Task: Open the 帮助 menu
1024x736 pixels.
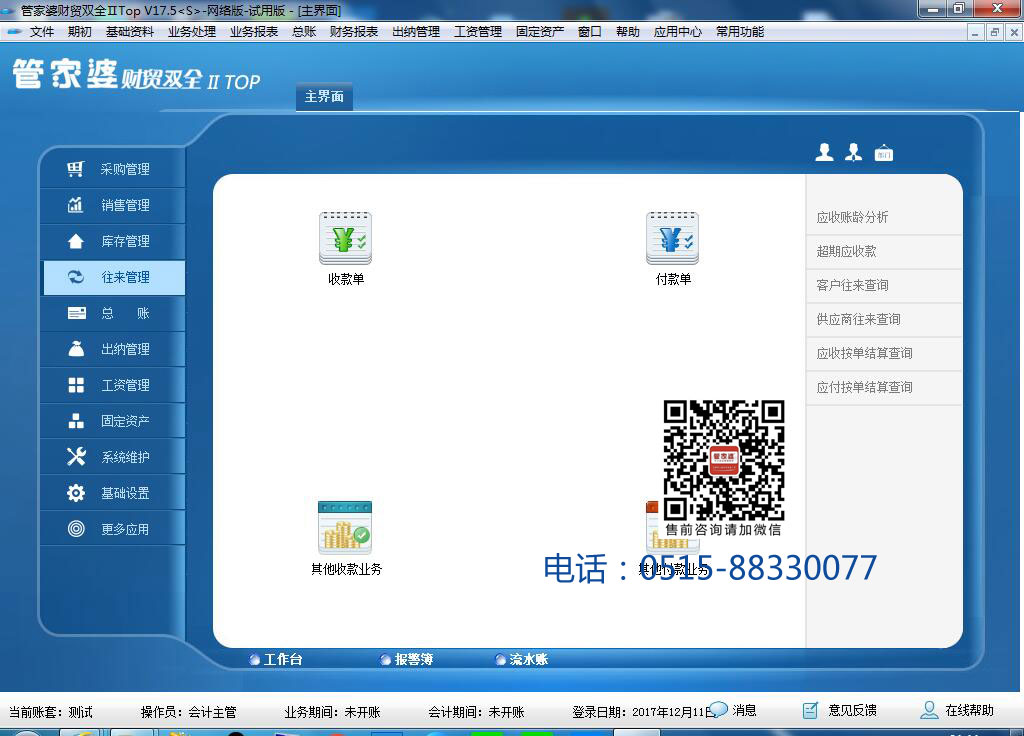Action: 627,31
